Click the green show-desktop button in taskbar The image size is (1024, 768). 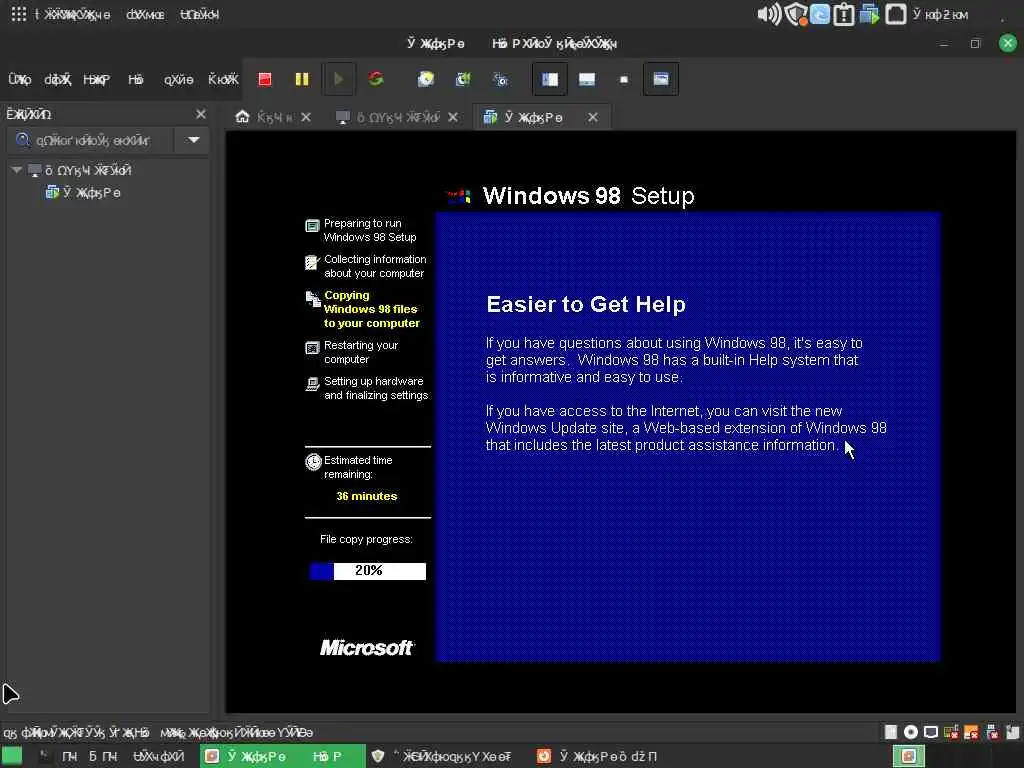[12, 756]
